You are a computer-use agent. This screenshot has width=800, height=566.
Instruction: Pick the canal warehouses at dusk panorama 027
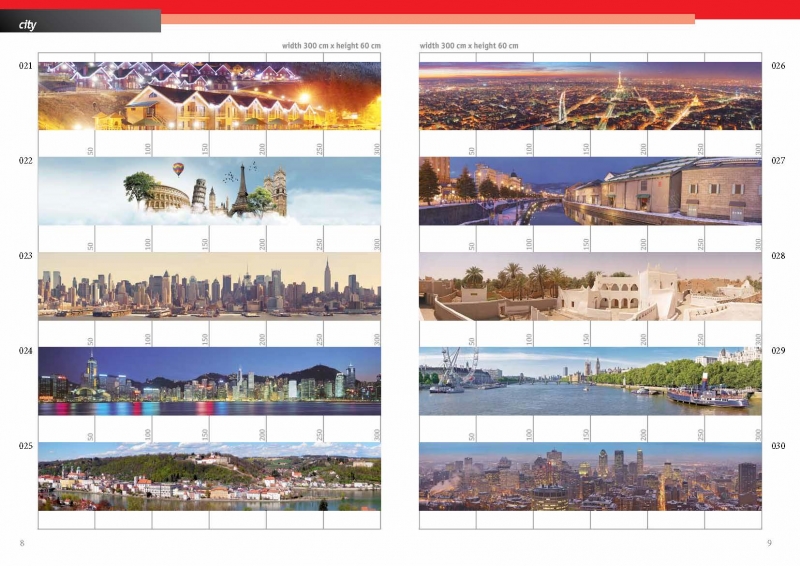point(590,191)
